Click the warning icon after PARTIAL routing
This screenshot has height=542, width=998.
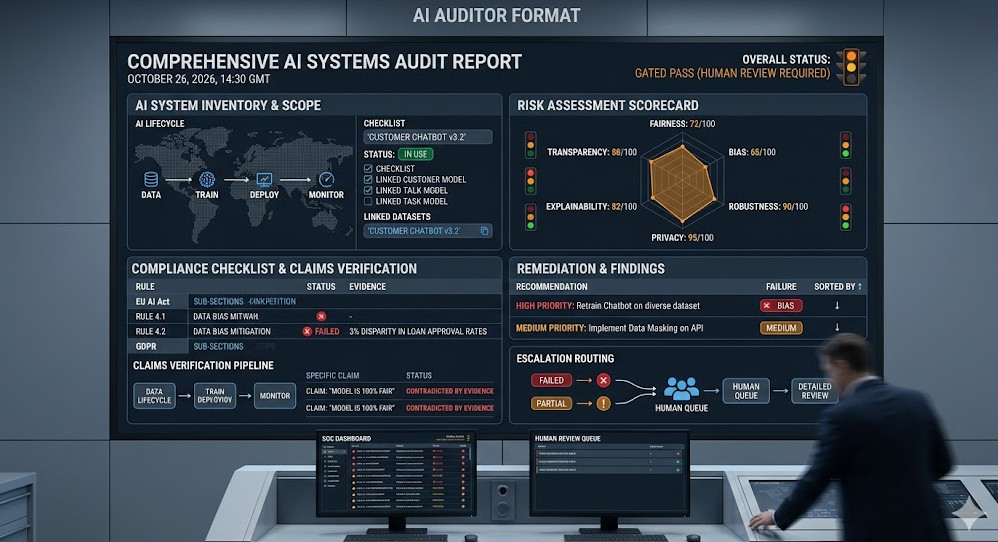[x=603, y=403]
